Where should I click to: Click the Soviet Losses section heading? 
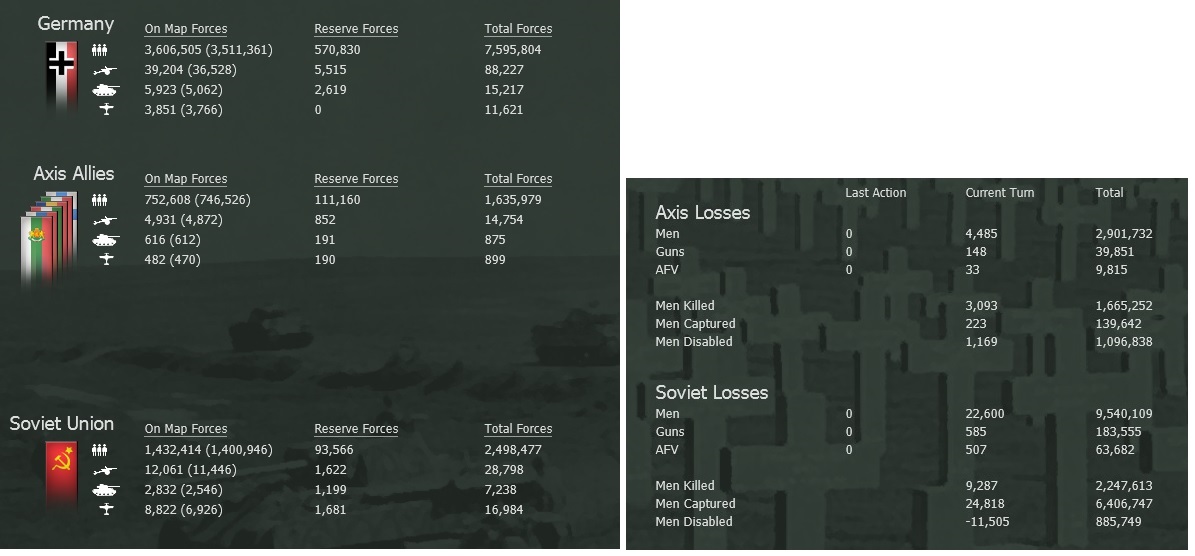711,392
